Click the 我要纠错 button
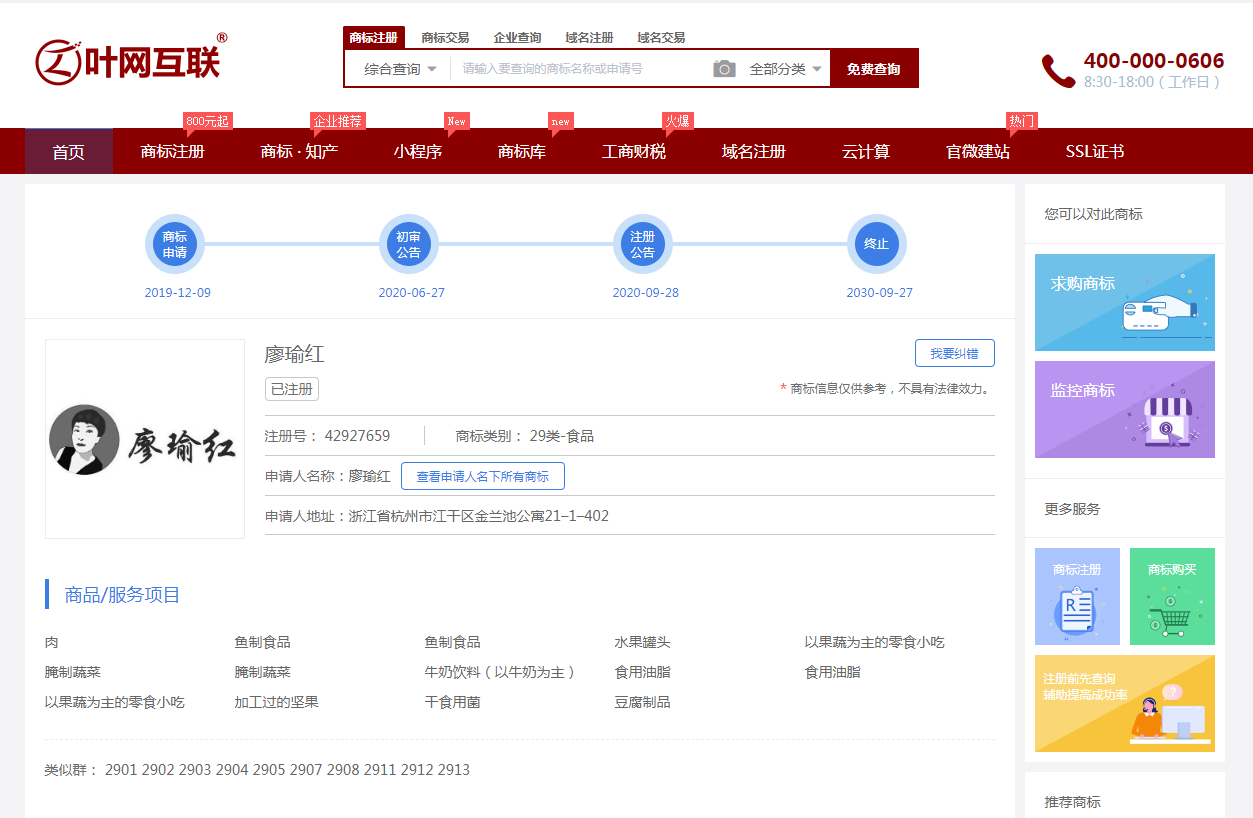The width and height of the screenshot is (1253, 818). coord(954,353)
